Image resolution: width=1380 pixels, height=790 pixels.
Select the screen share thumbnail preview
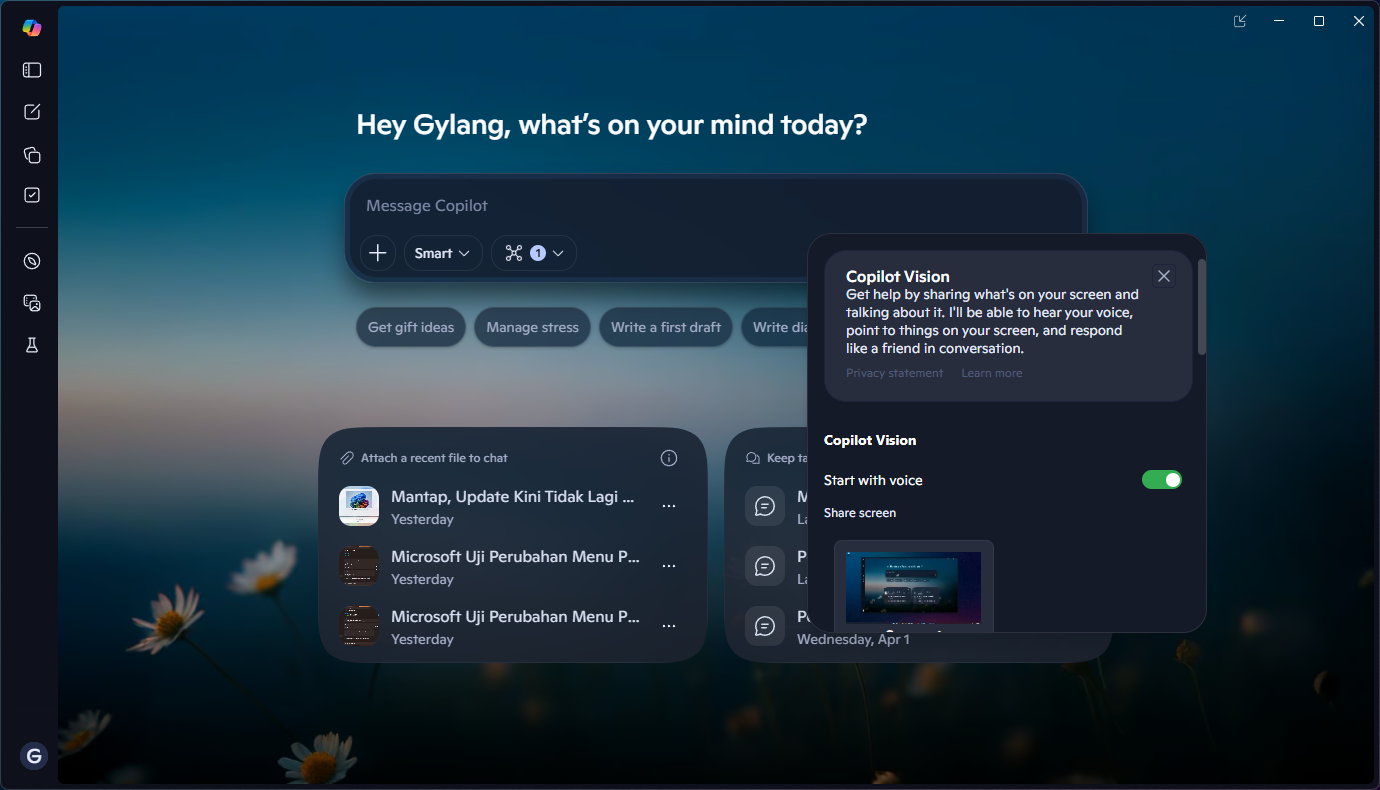click(913, 587)
